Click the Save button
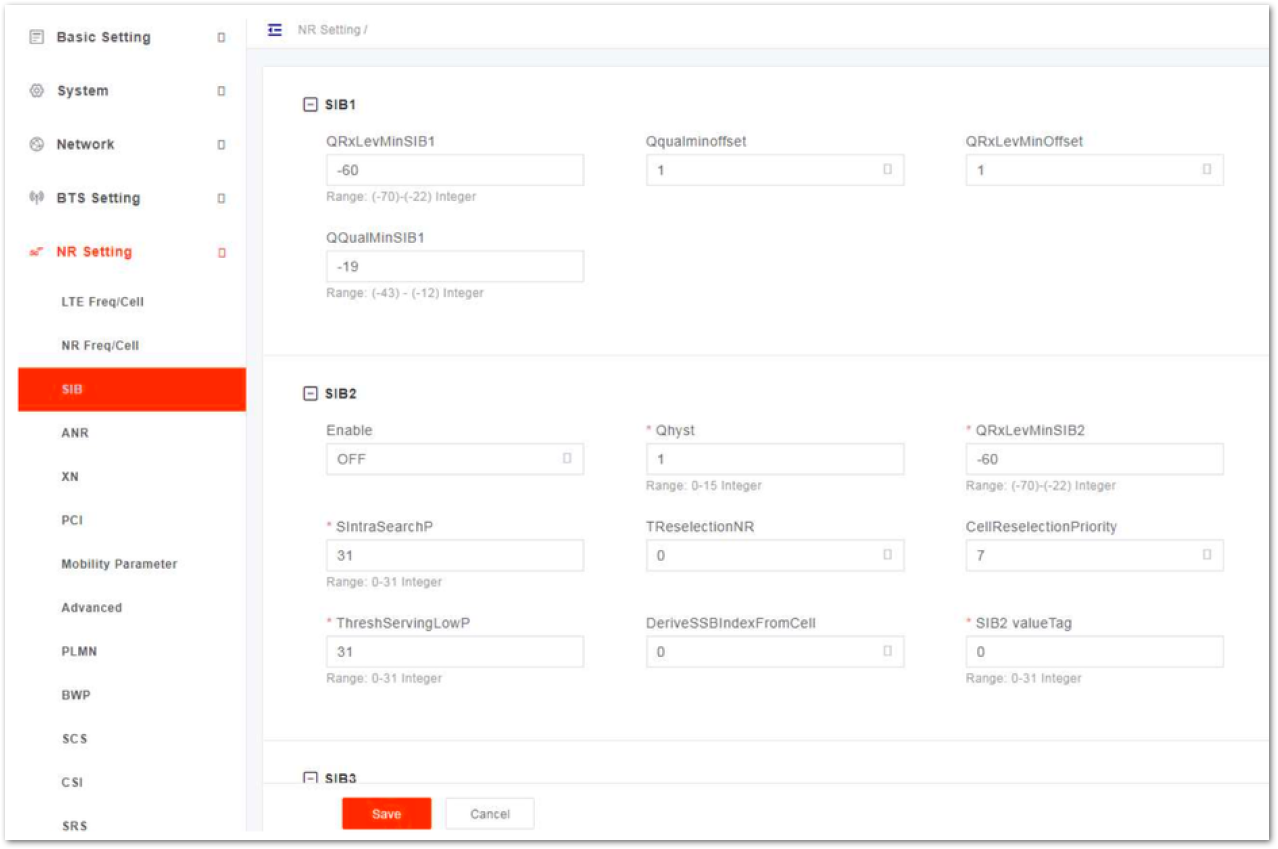 coord(386,814)
